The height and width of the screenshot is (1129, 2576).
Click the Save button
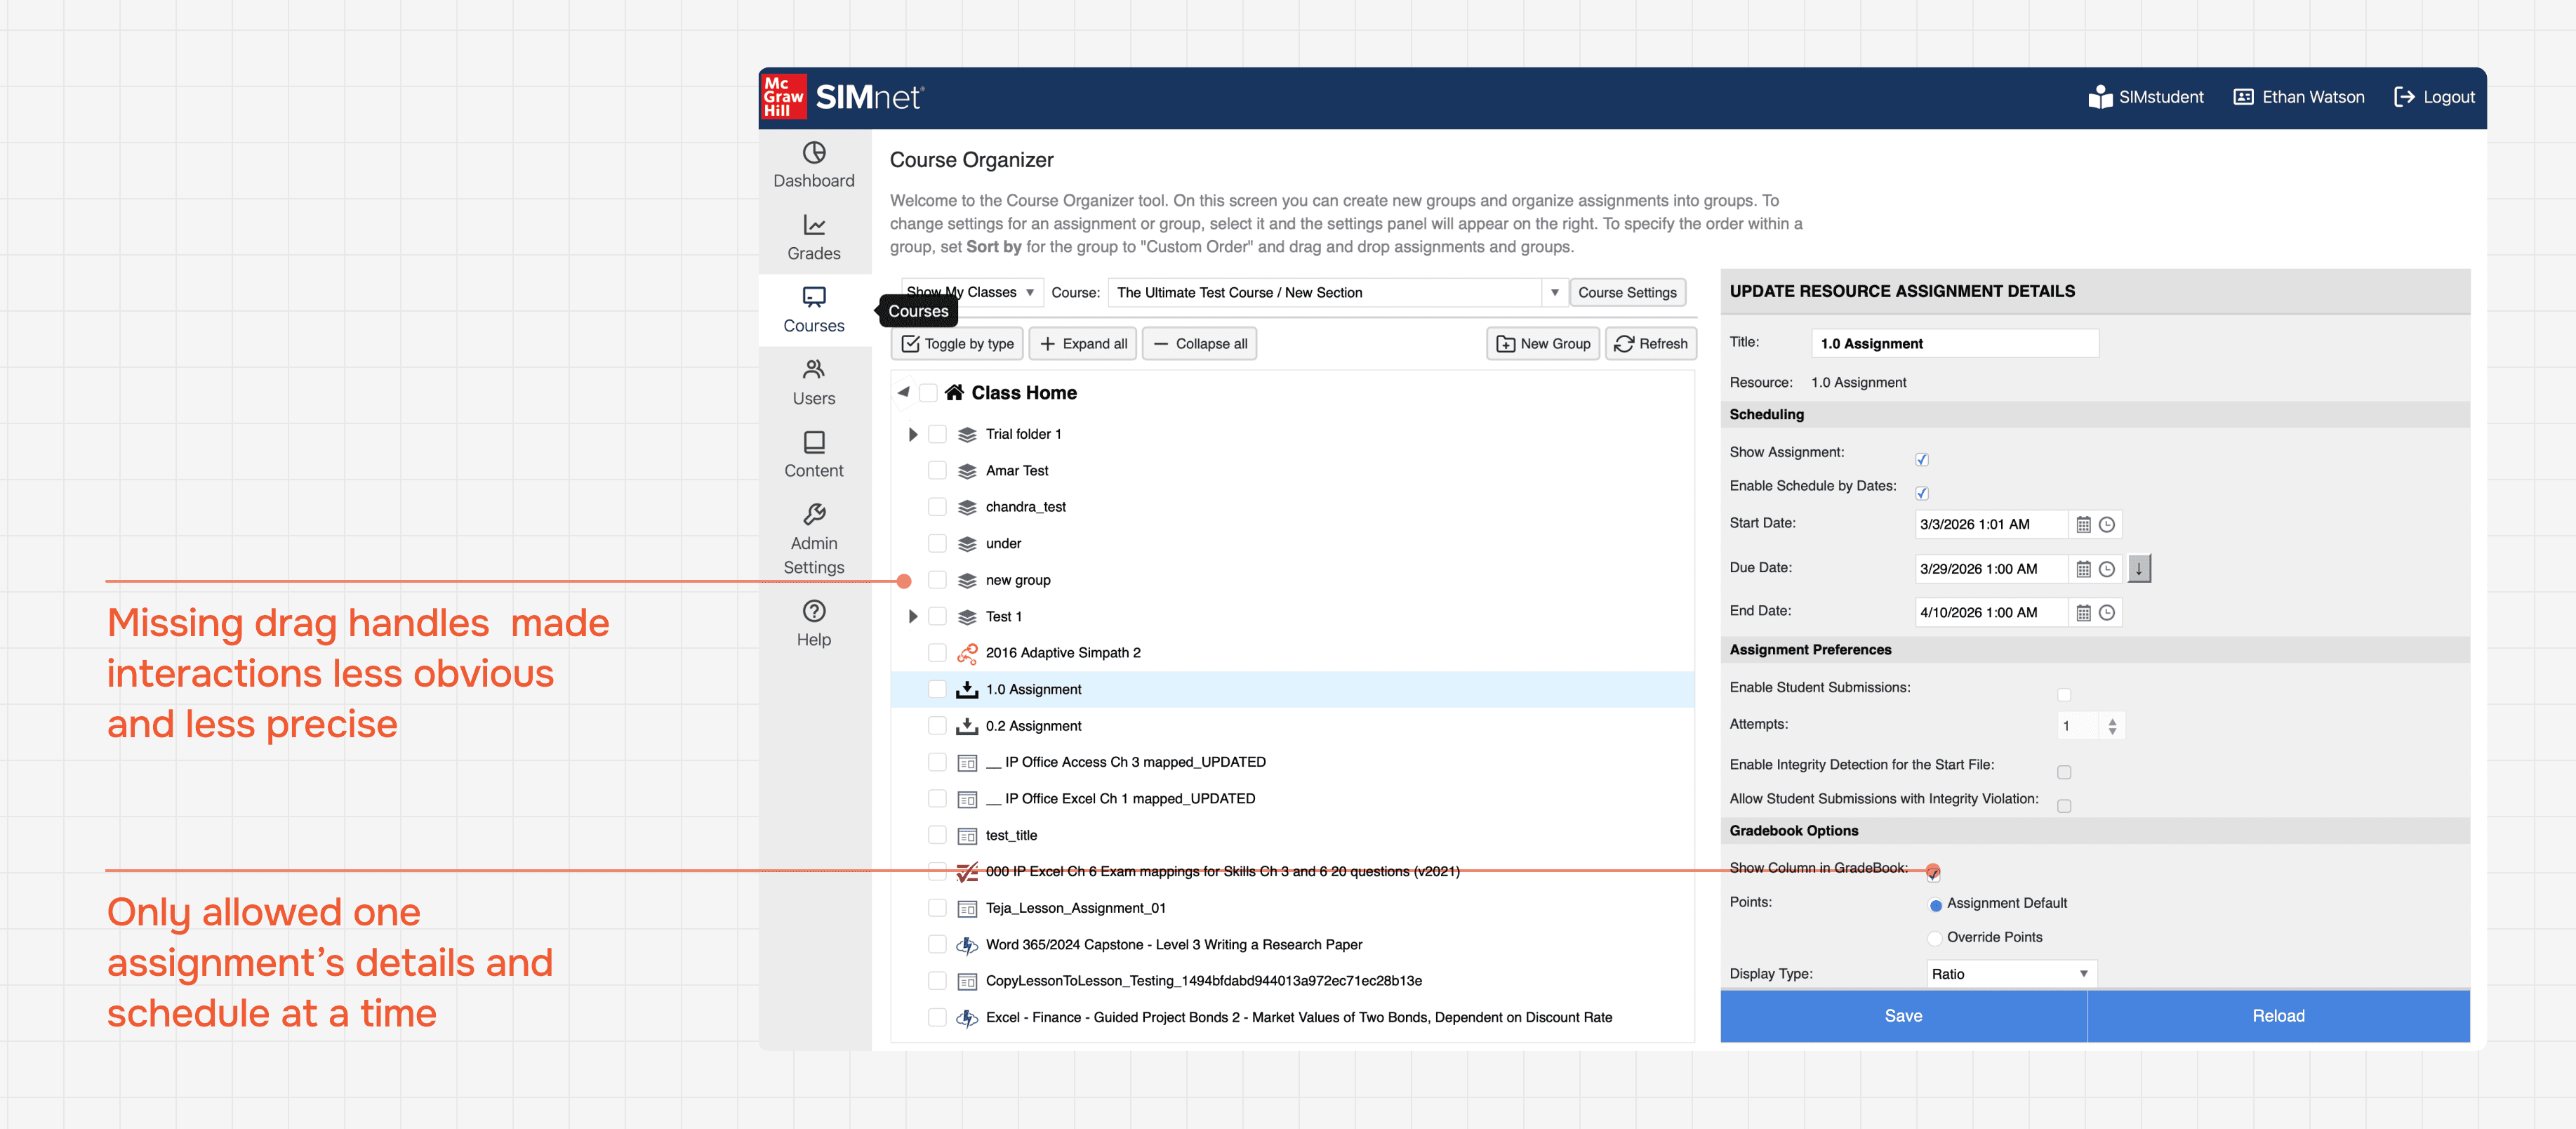pyautogui.click(x=1902, y=1016)
